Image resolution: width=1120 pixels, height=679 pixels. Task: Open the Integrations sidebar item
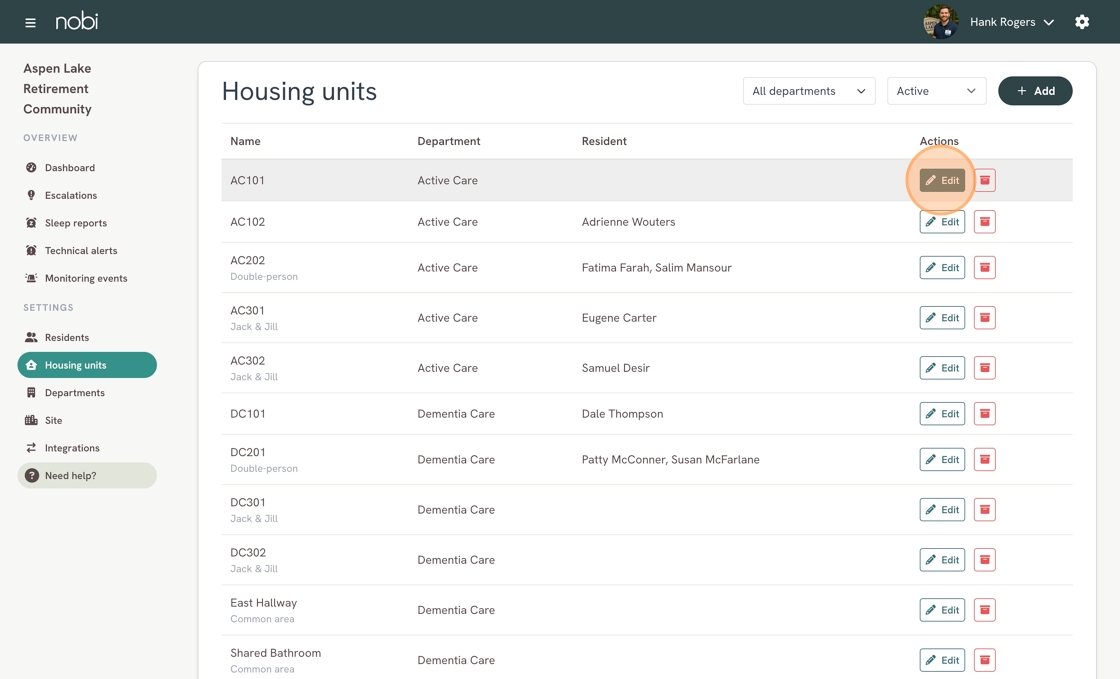point(72,448)
